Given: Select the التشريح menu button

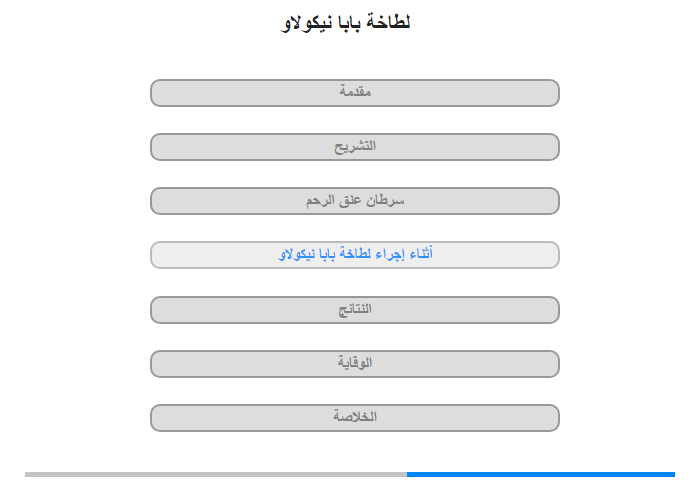Looking at the screenshot, I should coord(354,147).
